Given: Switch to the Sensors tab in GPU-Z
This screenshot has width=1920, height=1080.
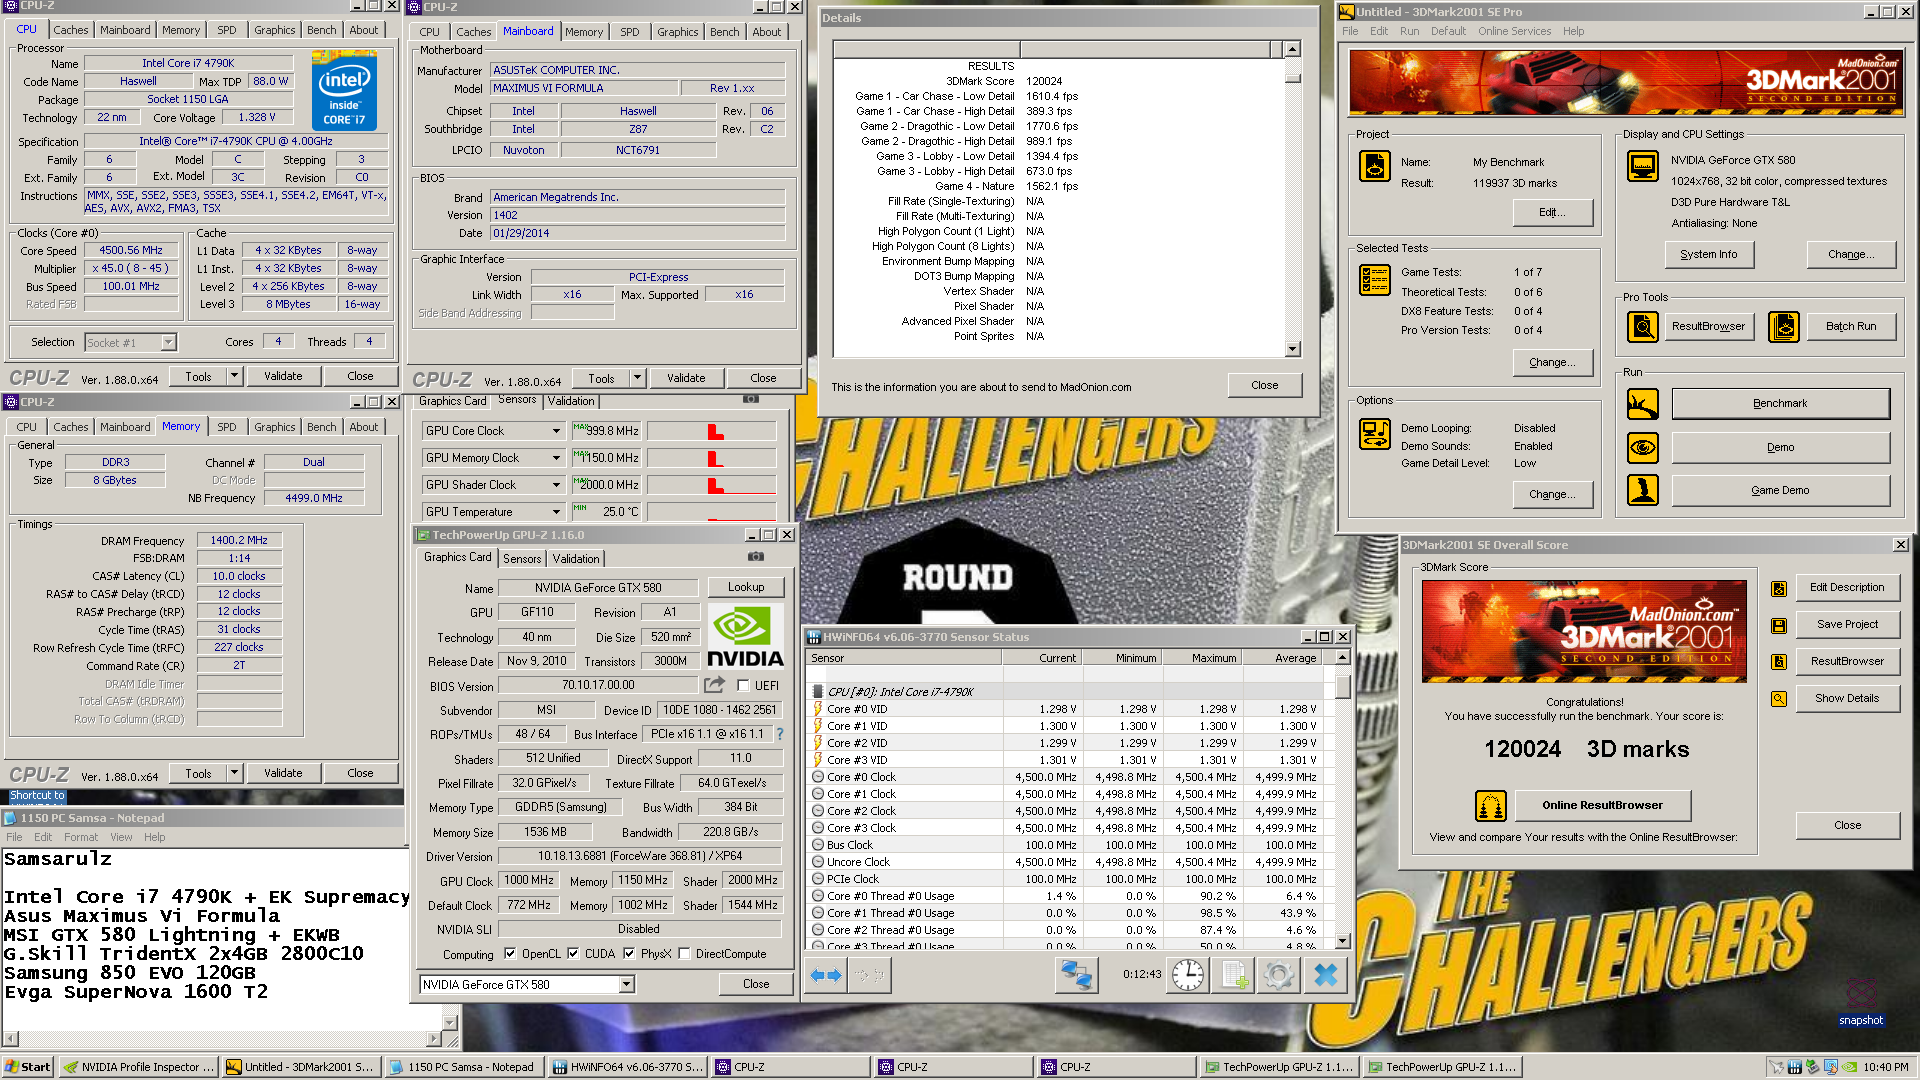Looking at the screenshot, I should click(522, 559).
